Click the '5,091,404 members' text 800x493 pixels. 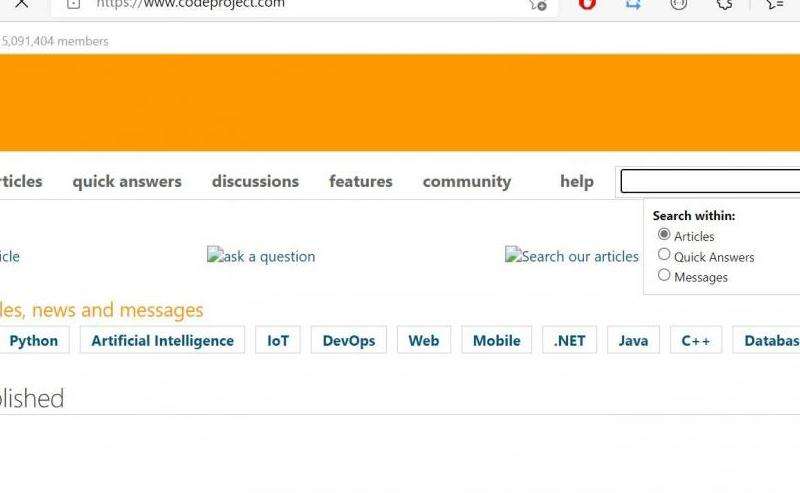click(x=55, y=41)
